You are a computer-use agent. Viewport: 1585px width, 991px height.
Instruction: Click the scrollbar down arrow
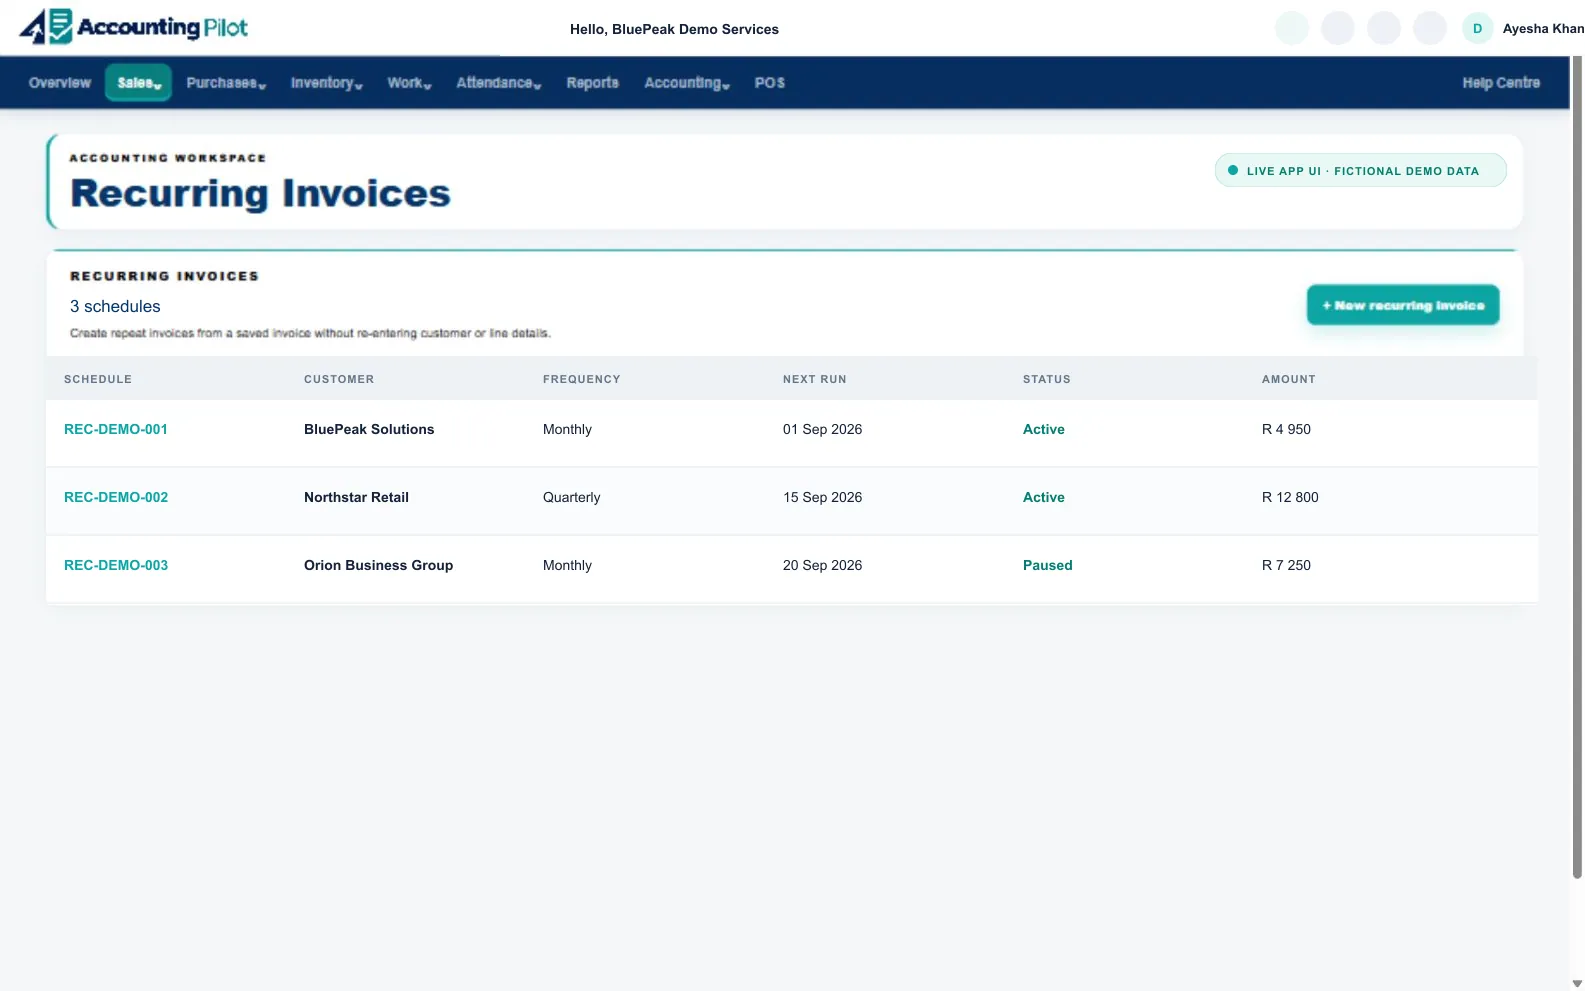1577,984
